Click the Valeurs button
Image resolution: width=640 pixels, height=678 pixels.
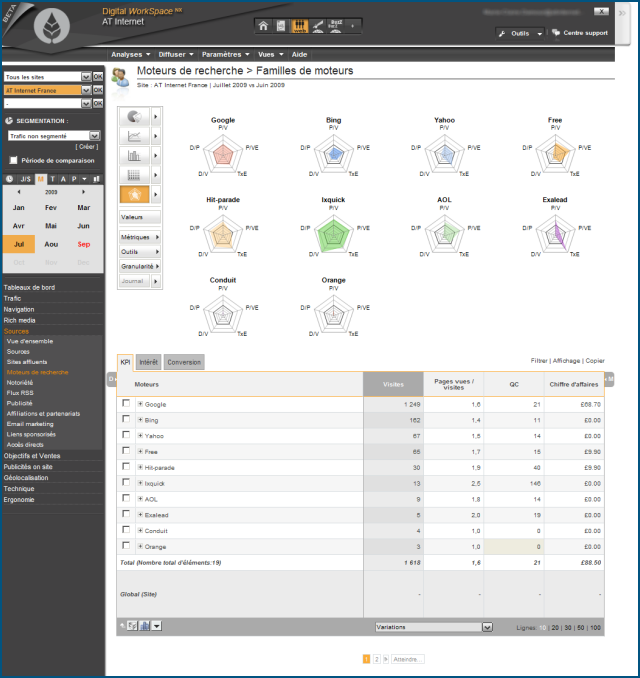(x=140, y=217)
